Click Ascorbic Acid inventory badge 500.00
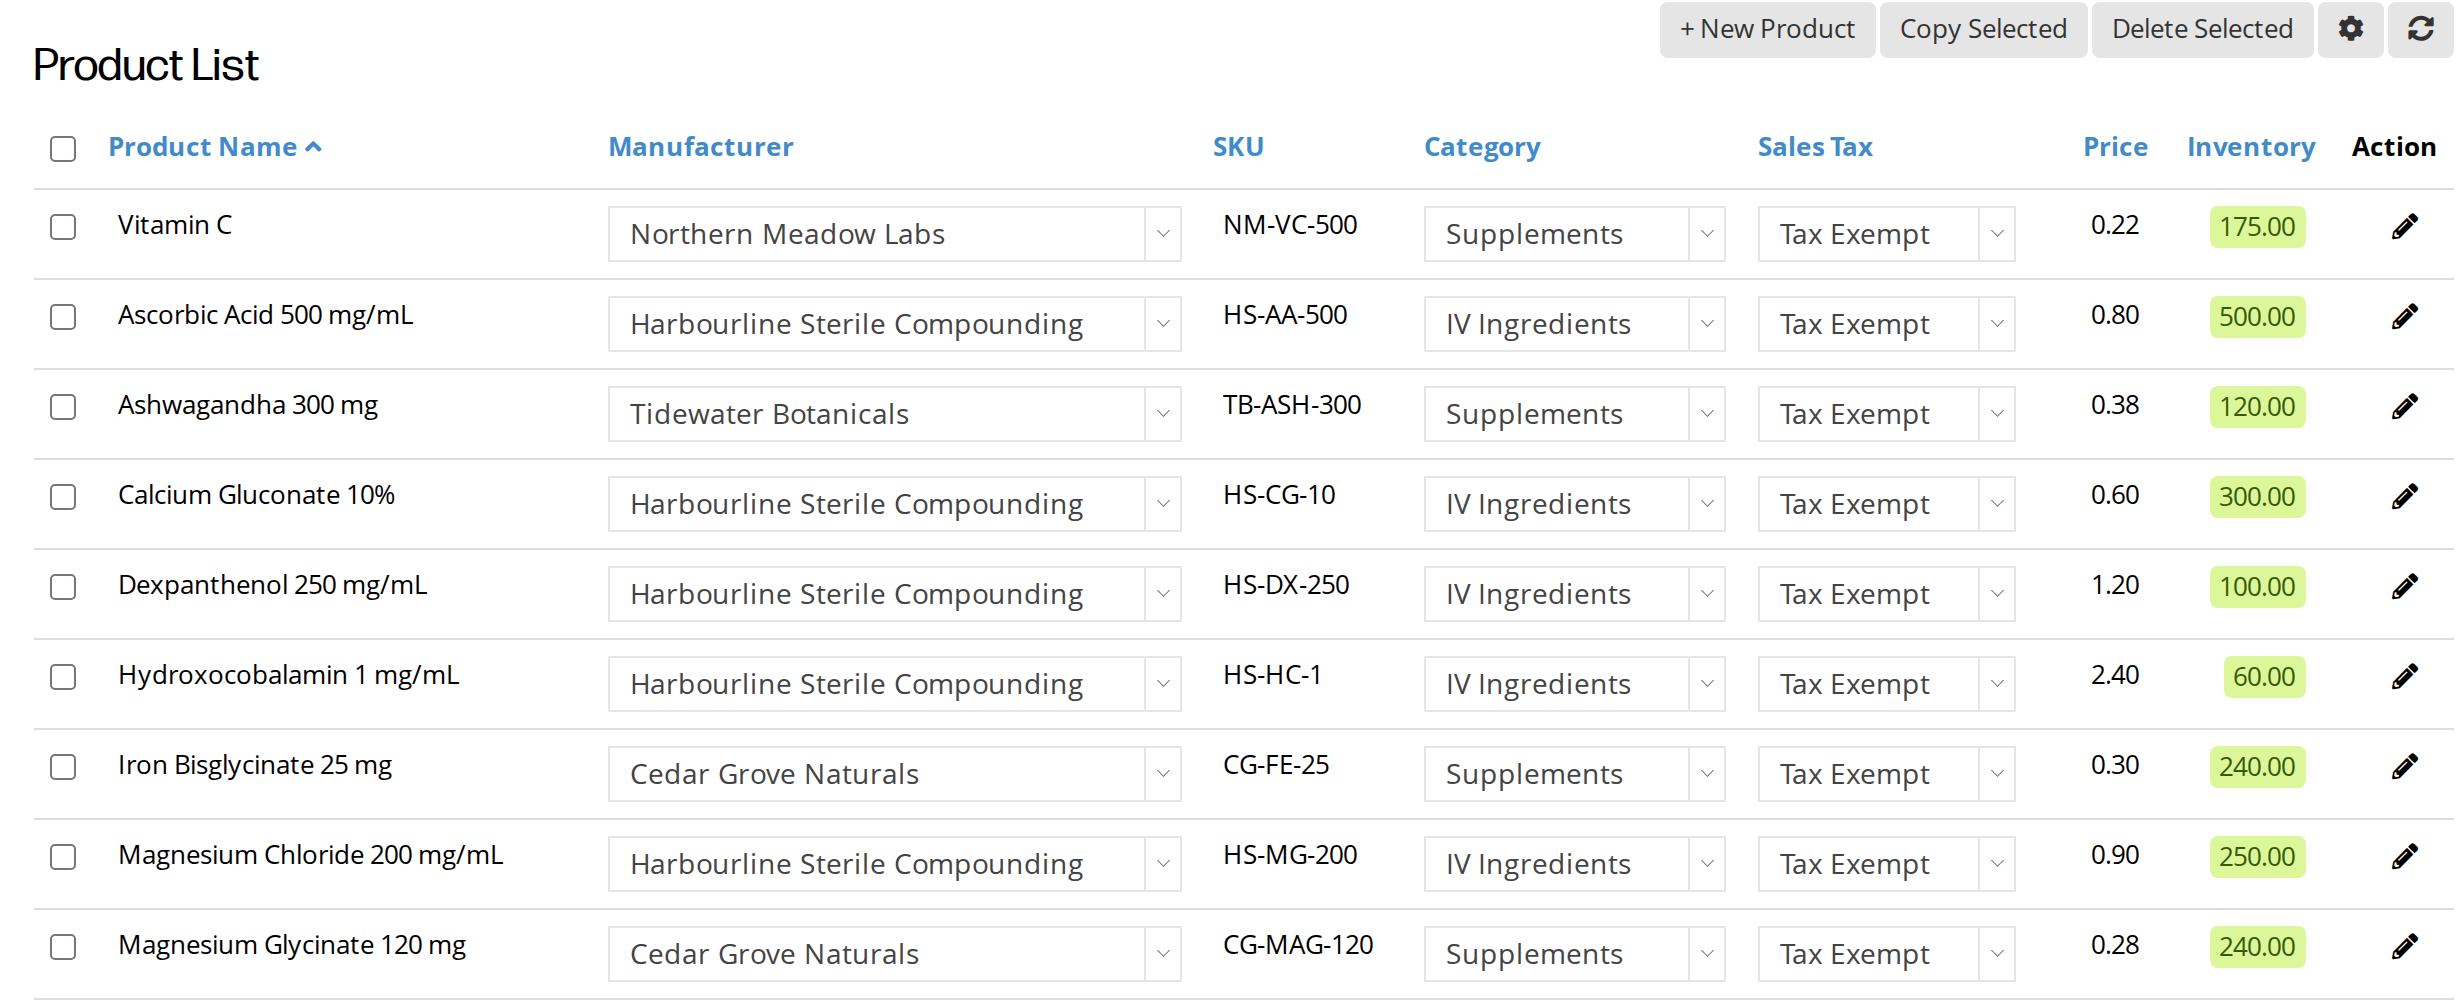 (2257, 317)
